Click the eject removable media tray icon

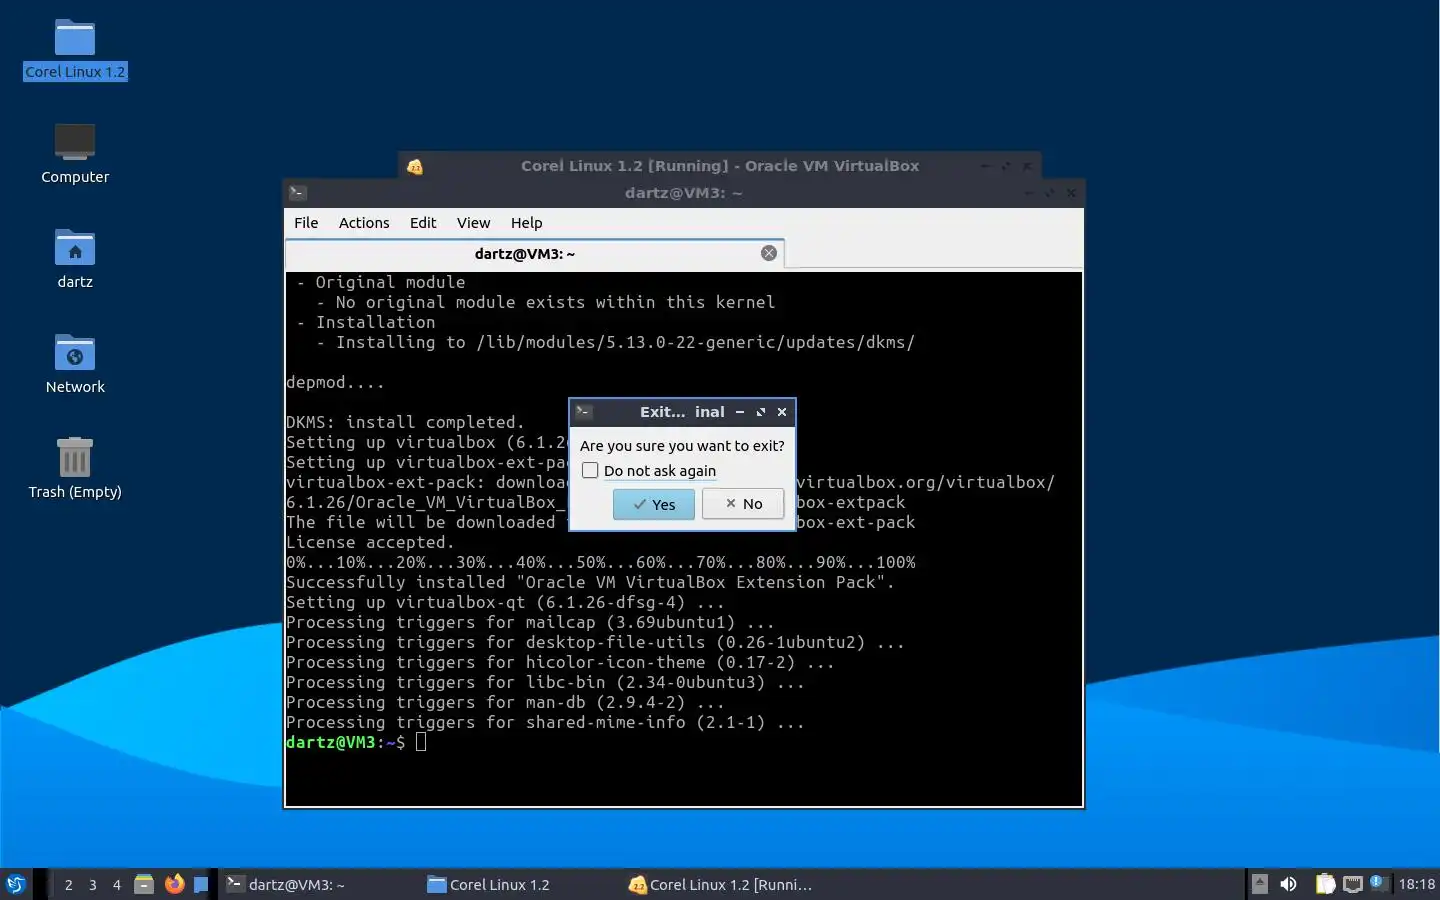pyautogui.click(x=1260, y=884)
